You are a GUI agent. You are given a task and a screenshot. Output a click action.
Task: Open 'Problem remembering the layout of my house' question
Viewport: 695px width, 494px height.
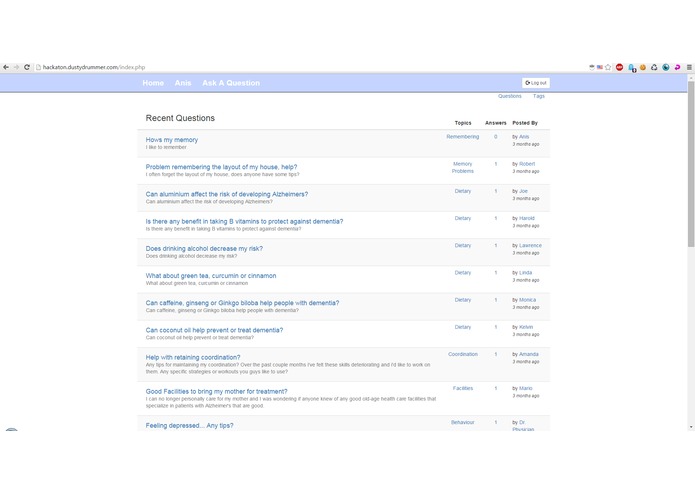point(221,167)
